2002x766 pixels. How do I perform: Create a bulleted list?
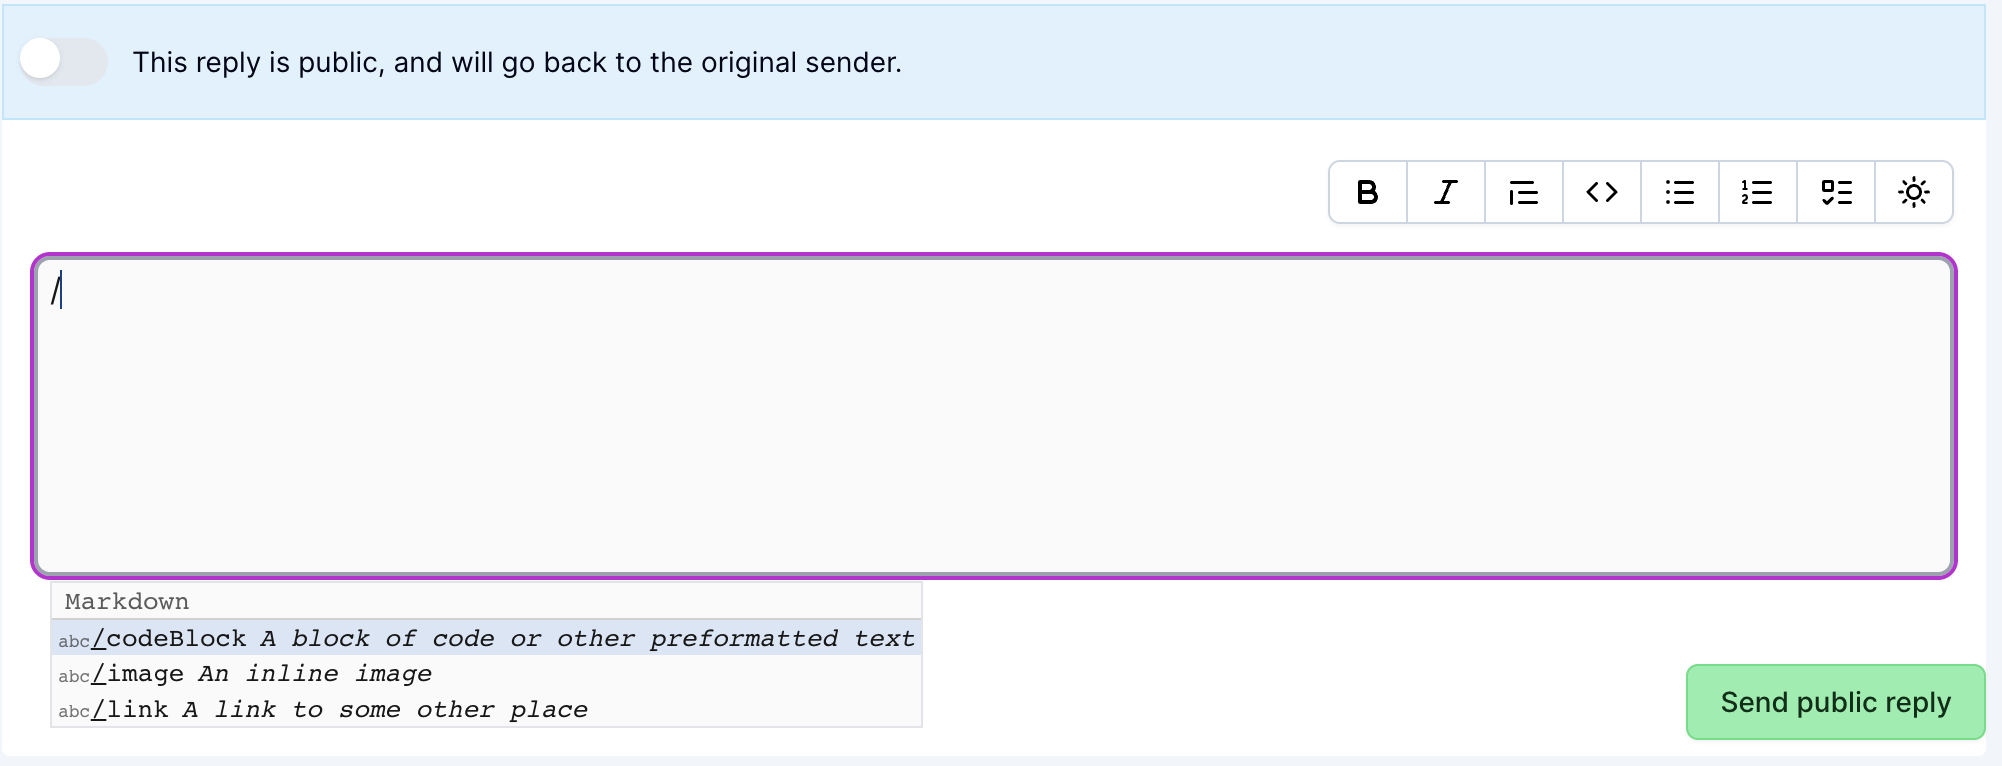[1680, 192]
